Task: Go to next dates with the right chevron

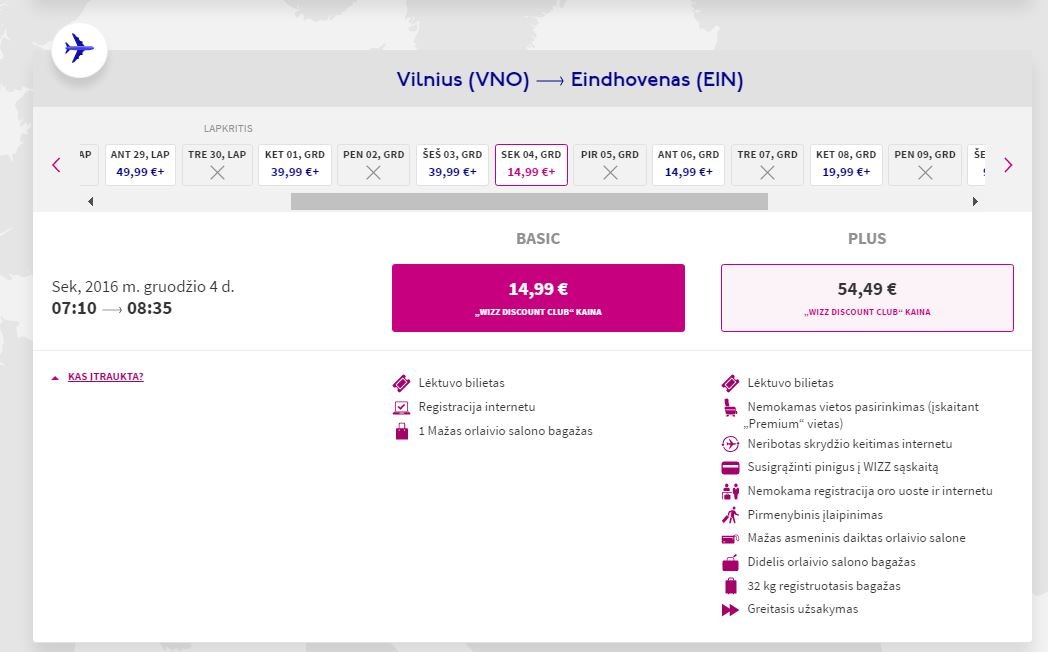Action: 1008,165
